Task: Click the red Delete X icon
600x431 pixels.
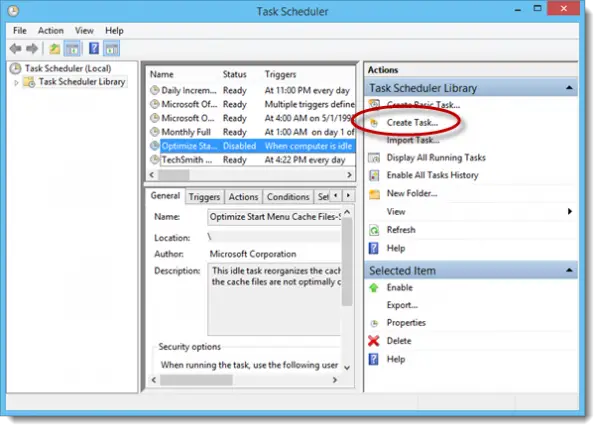Action: tap(375, 341)
